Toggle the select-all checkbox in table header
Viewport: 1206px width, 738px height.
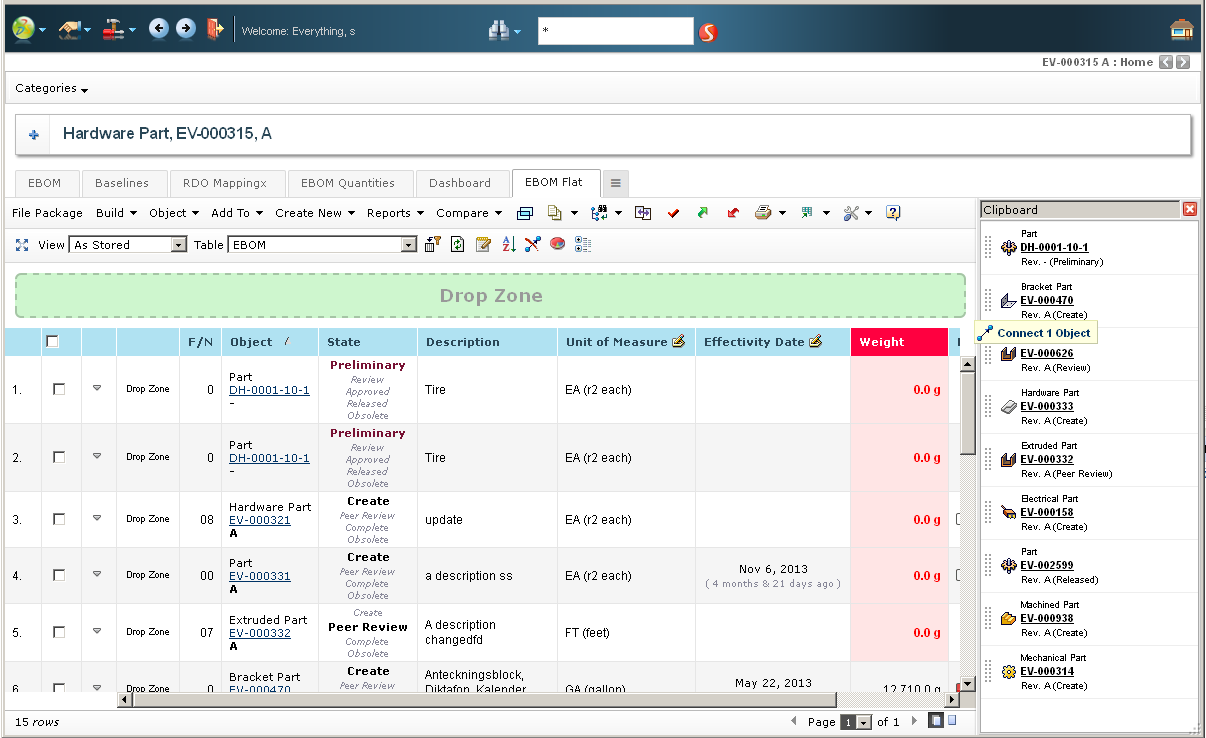[x=53, y=342]
